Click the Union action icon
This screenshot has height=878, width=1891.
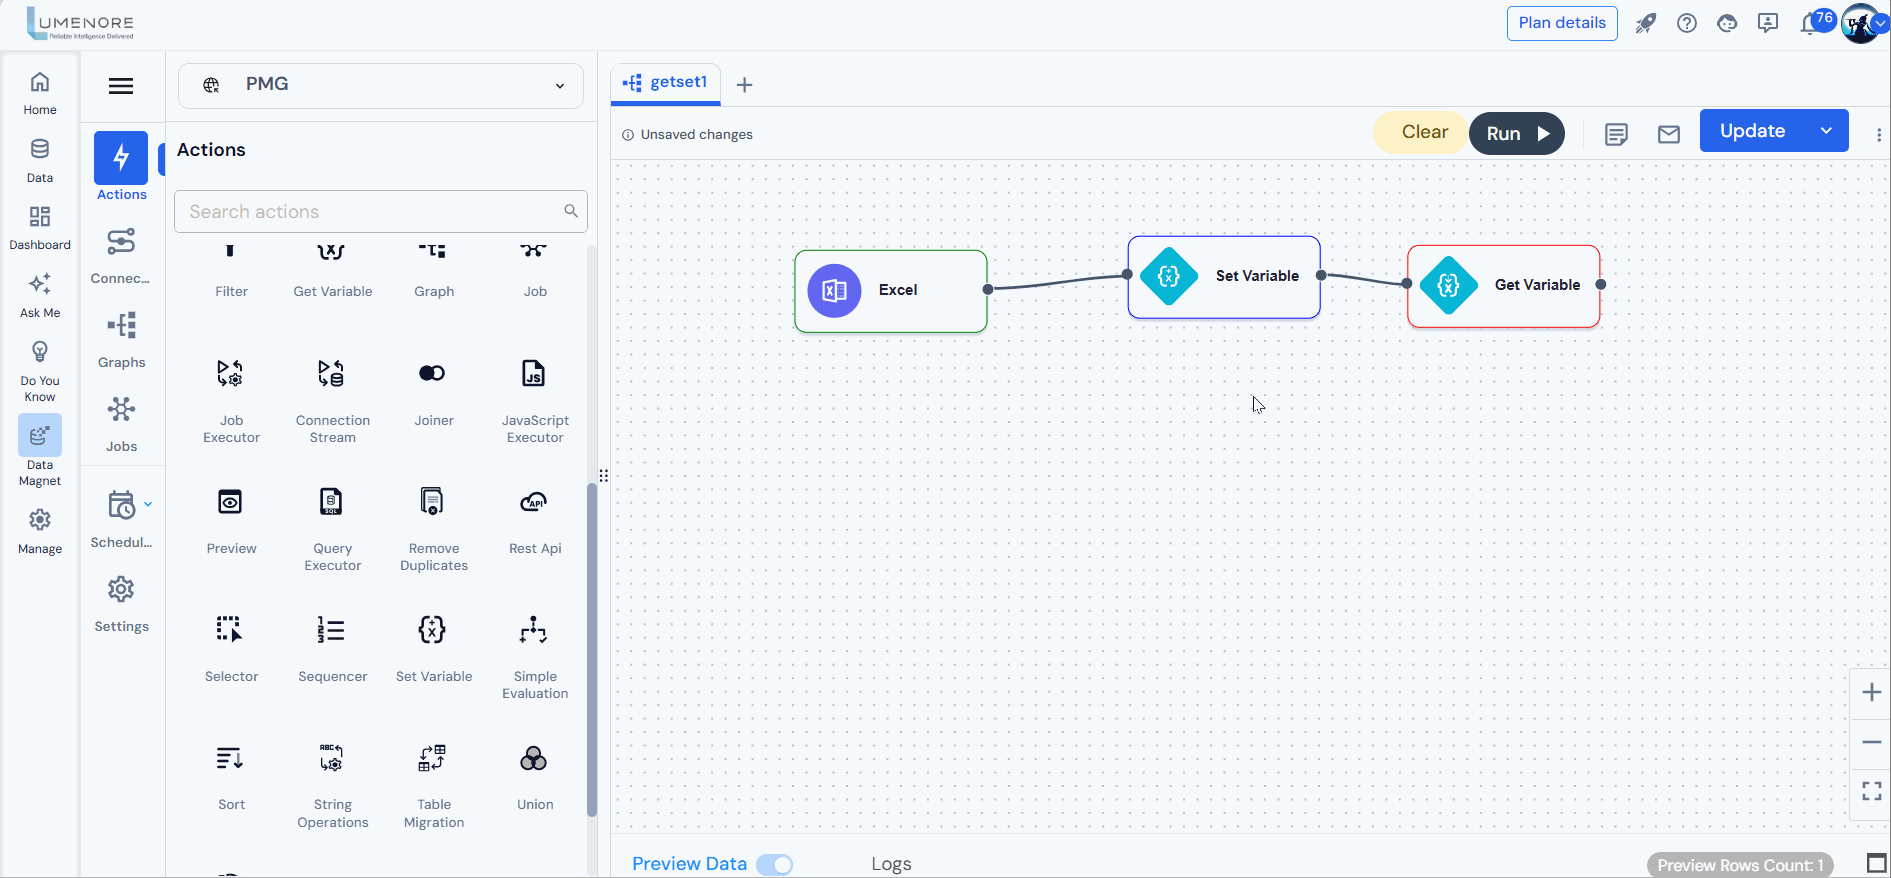[534, 759]
